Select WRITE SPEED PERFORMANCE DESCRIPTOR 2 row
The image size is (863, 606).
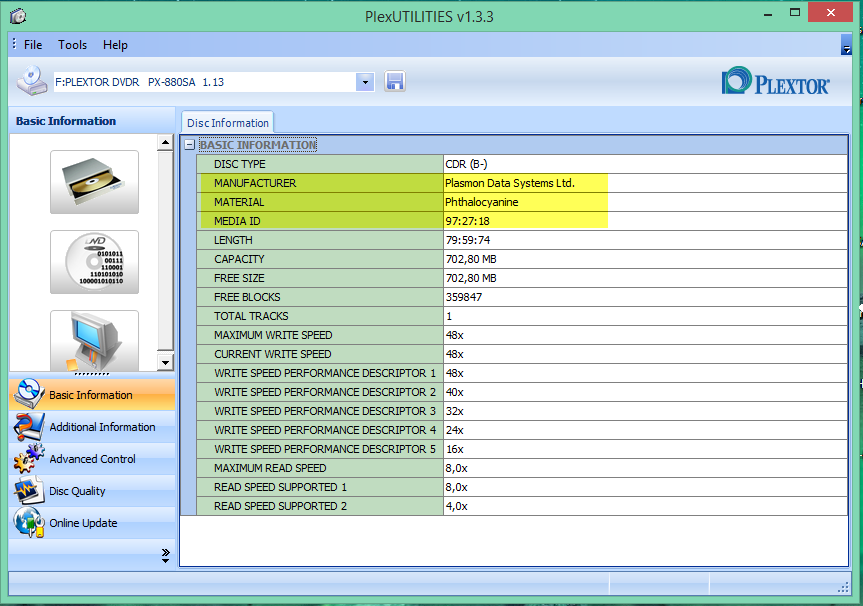pyautogui.click(x=522, y=392)
